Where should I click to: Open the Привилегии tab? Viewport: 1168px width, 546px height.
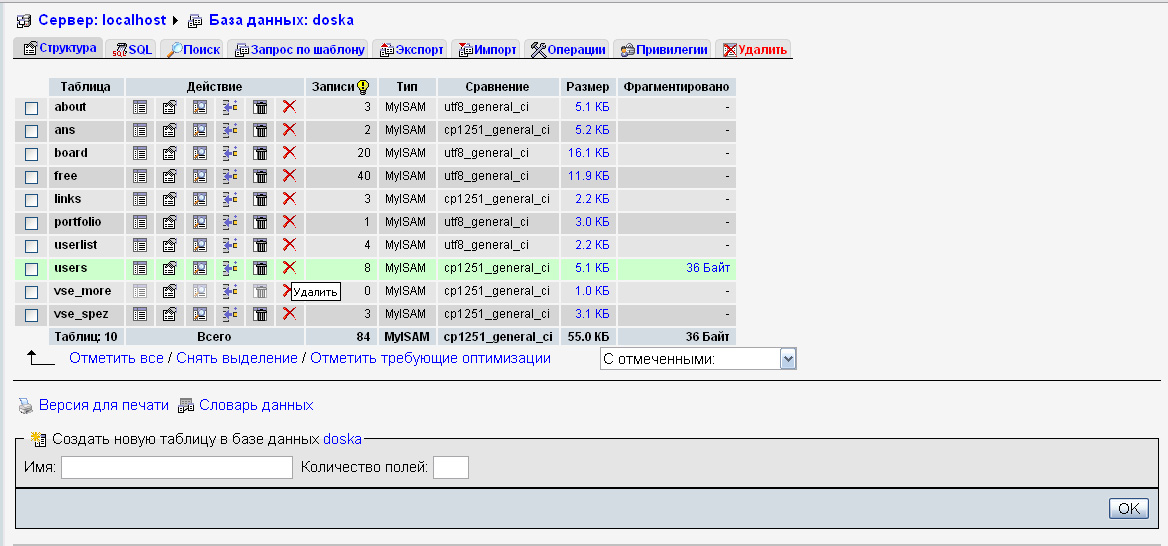662,50
